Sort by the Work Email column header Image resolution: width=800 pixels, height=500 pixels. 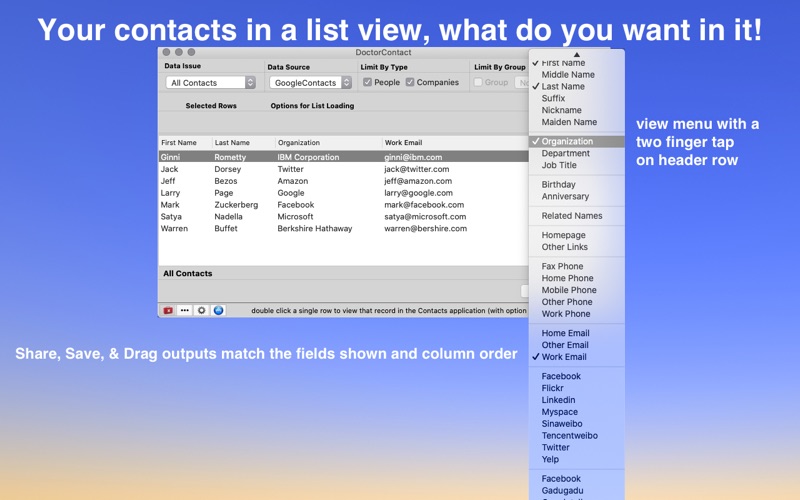click(455, 143)
